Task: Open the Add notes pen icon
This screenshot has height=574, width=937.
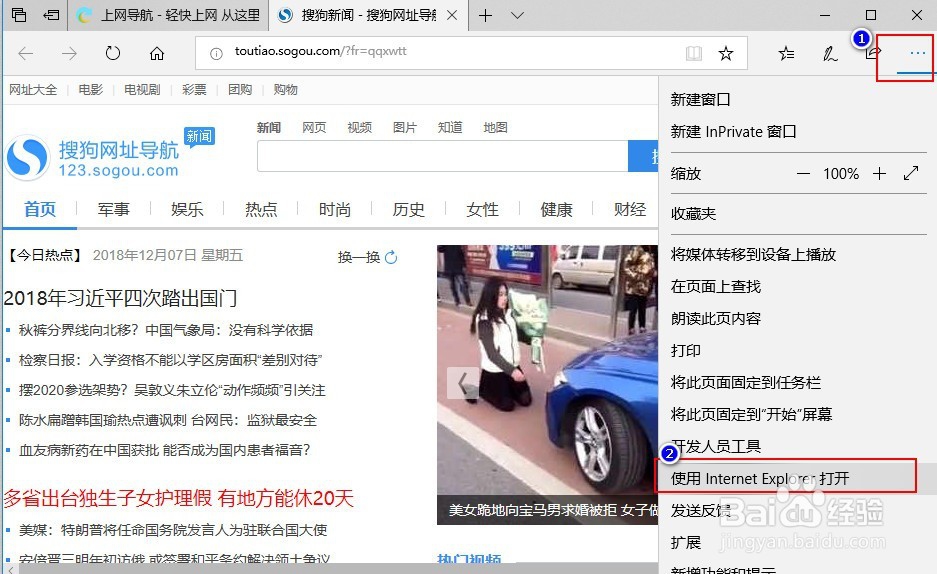Action: [x=830, y=54]
